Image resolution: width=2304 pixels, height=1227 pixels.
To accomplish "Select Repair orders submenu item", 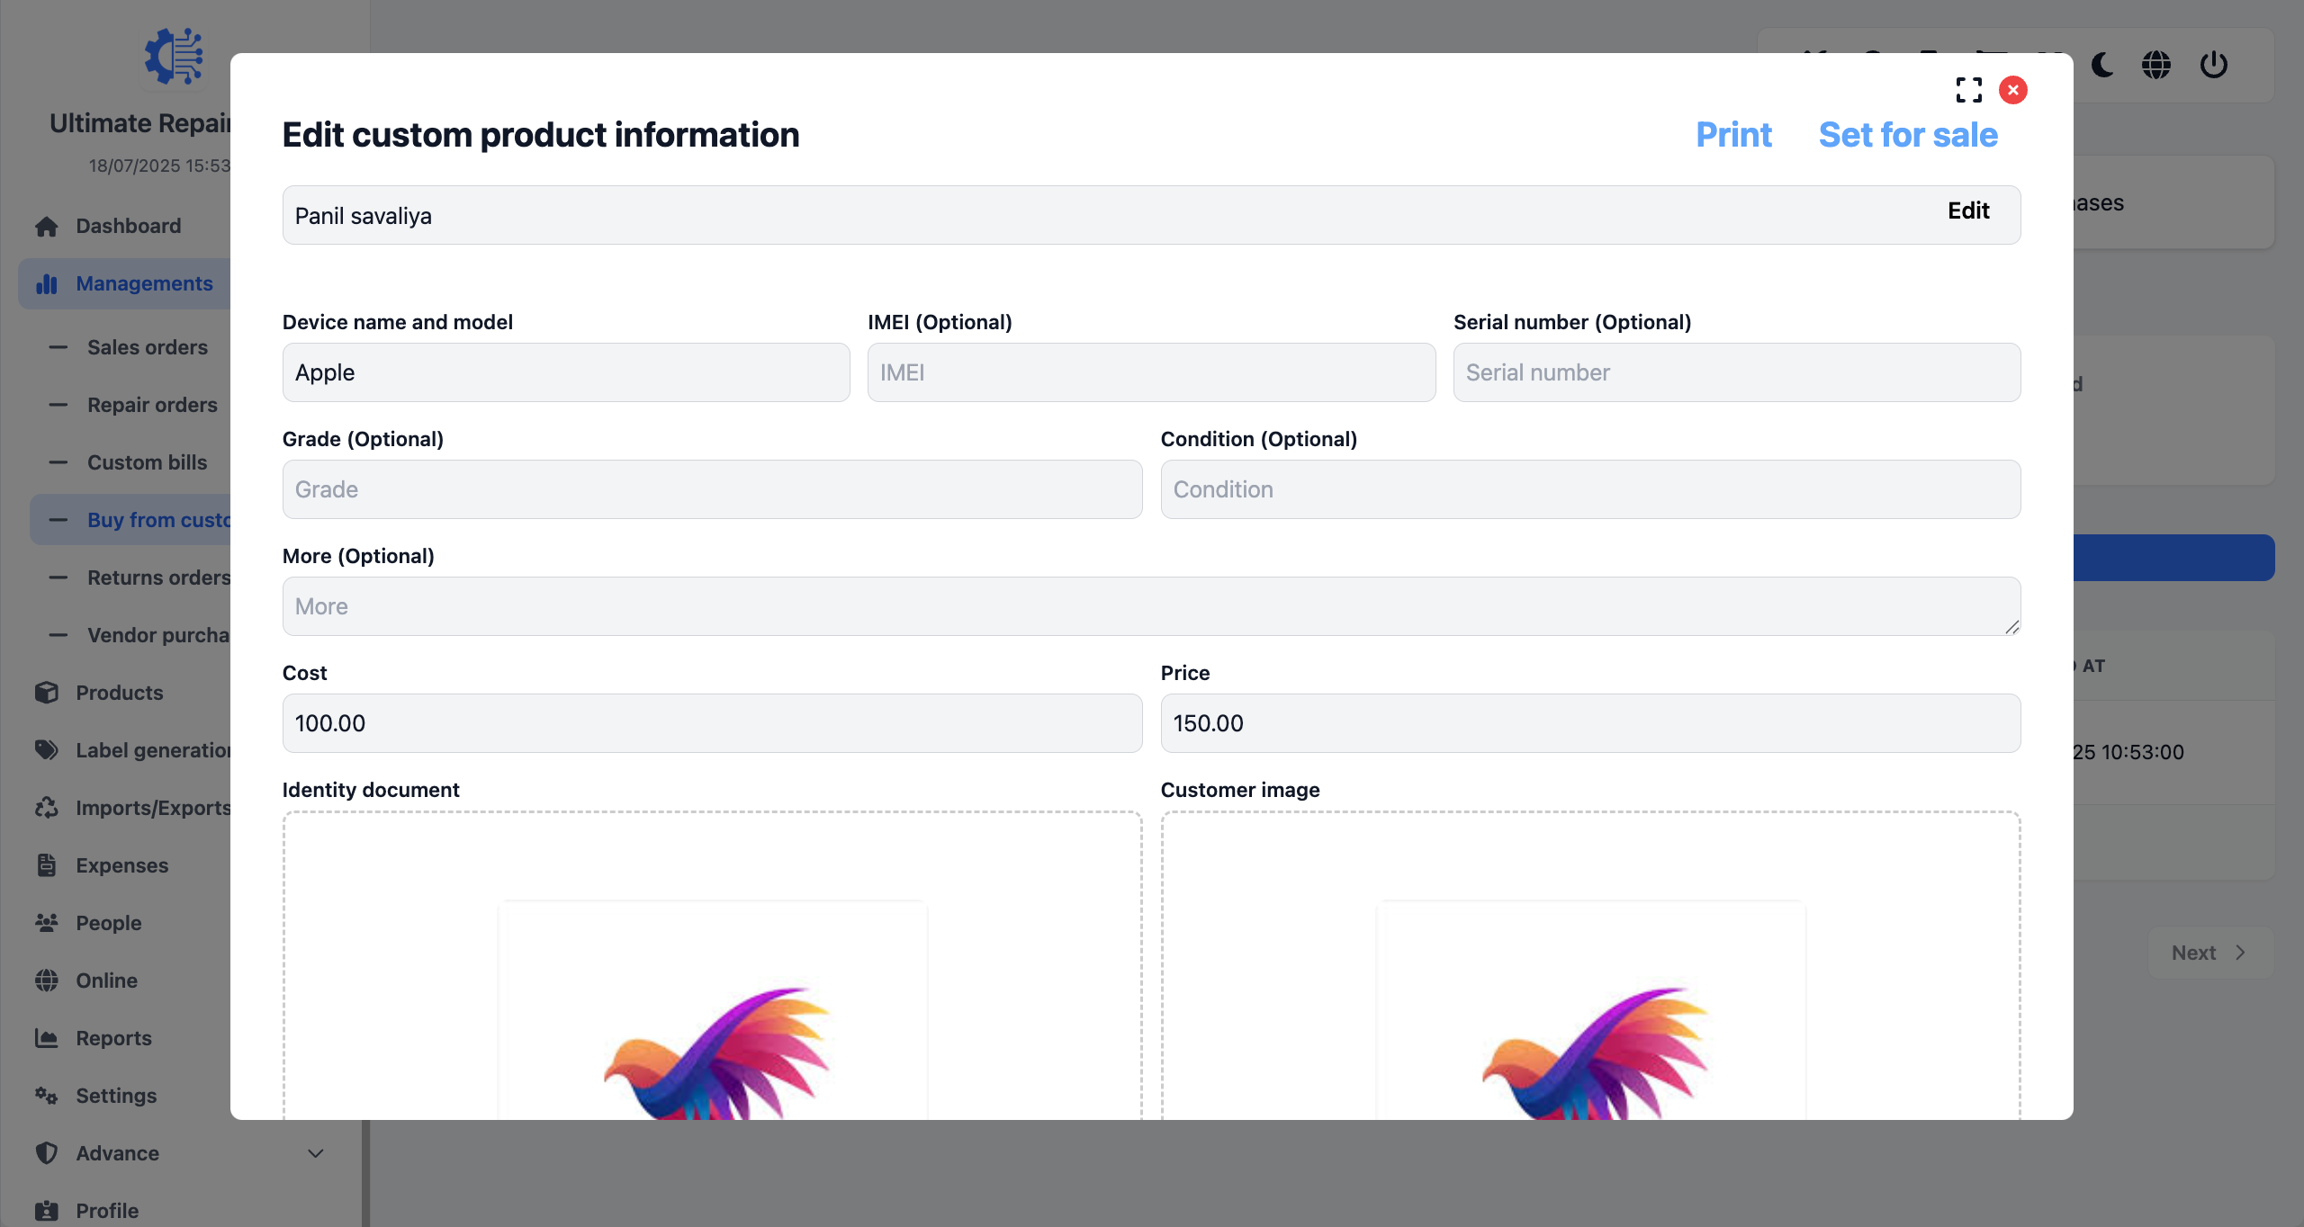I will pos(152,405).
